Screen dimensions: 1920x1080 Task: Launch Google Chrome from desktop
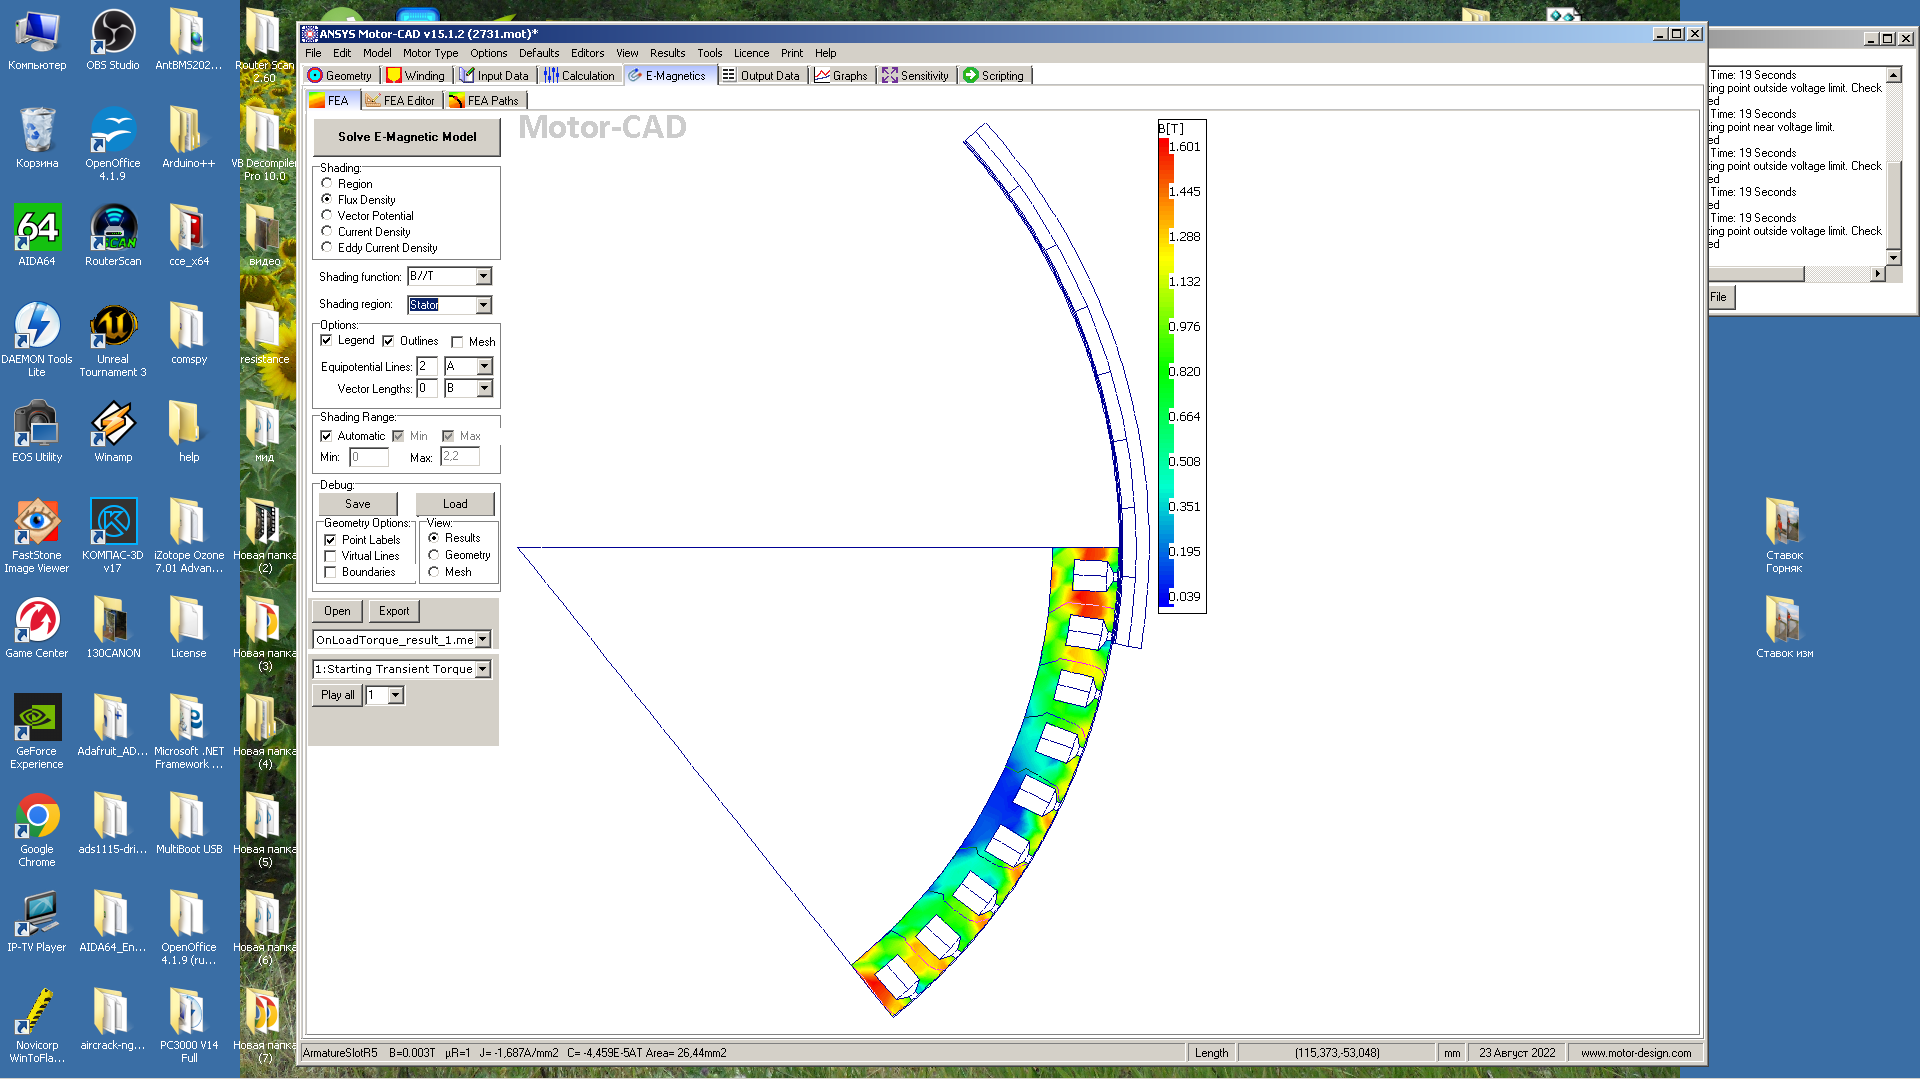[x=37, y=830]
